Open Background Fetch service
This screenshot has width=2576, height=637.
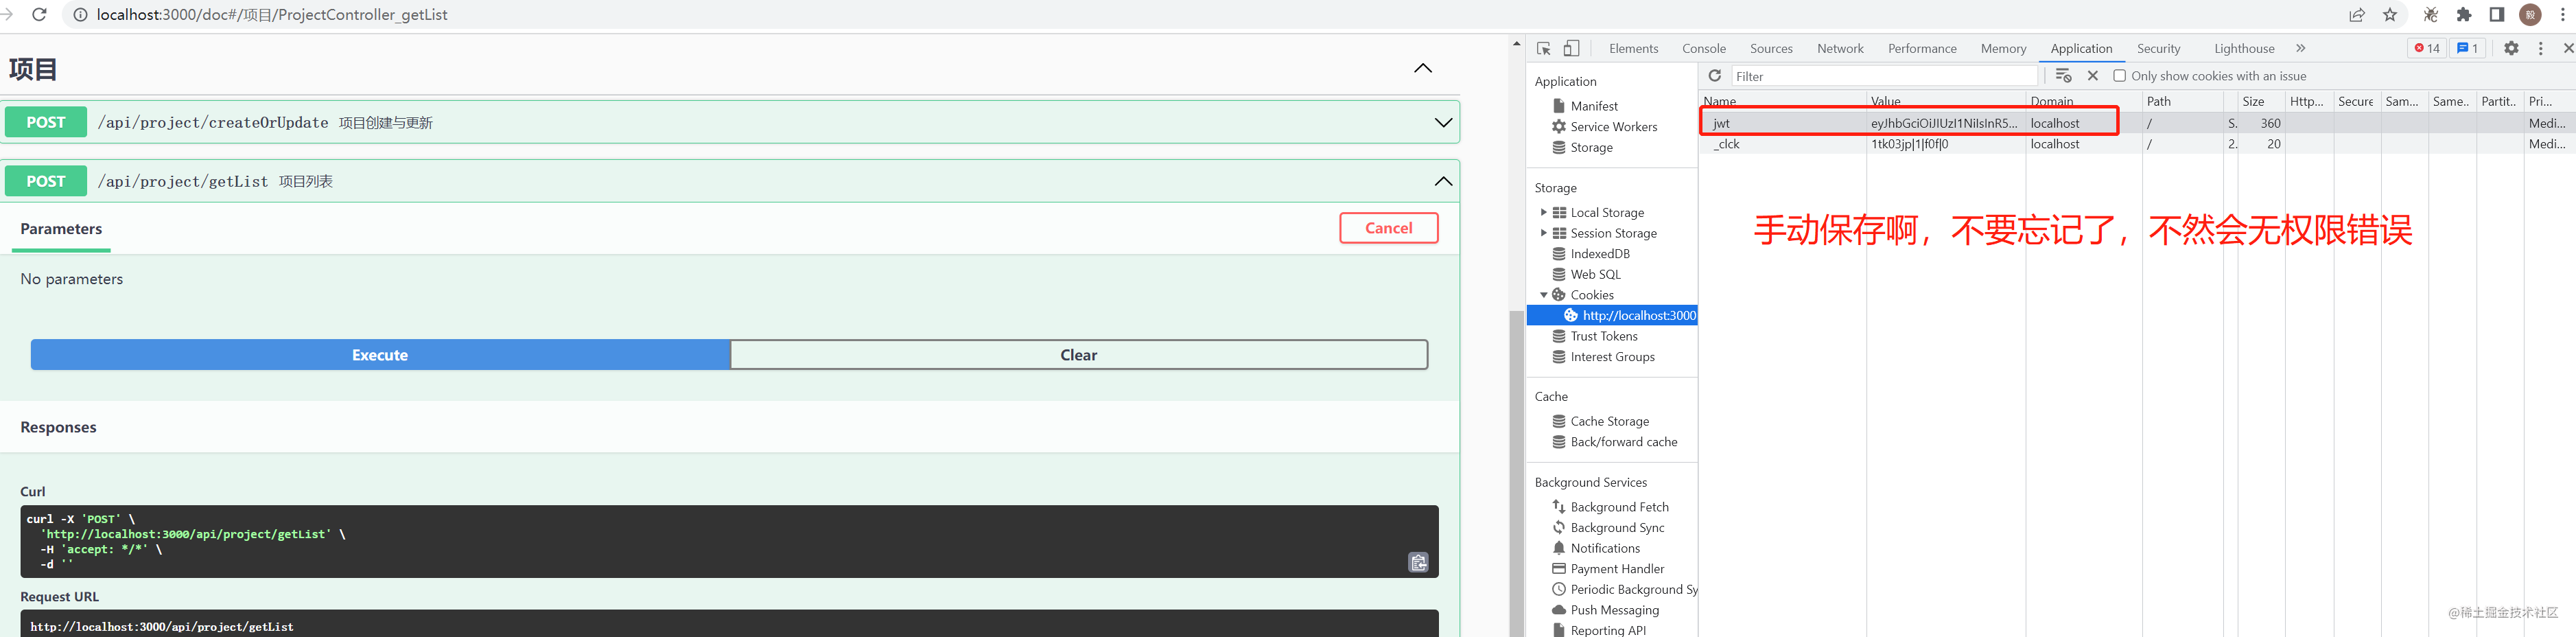coord(1619,507)
